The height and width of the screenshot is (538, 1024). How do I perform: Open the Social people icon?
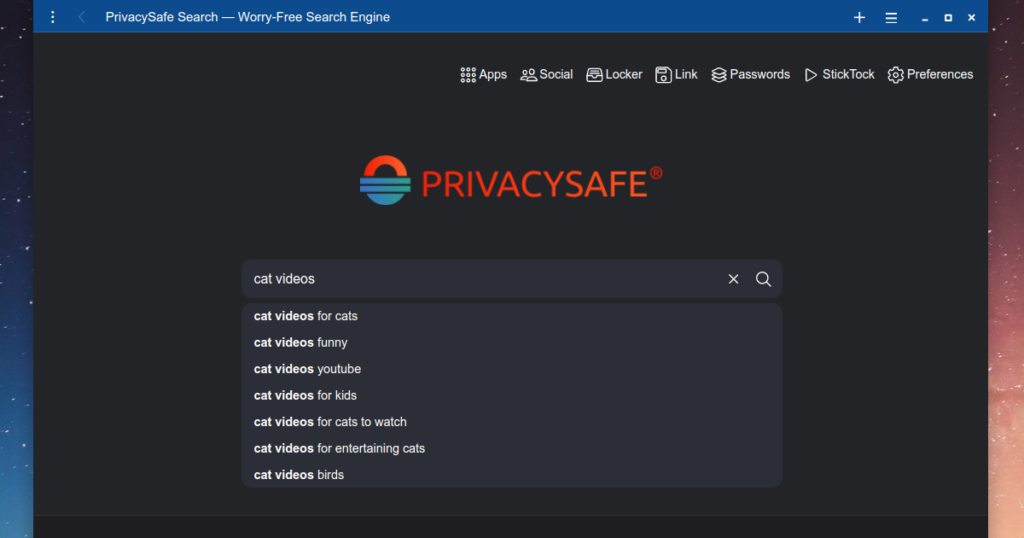[529, 75]
